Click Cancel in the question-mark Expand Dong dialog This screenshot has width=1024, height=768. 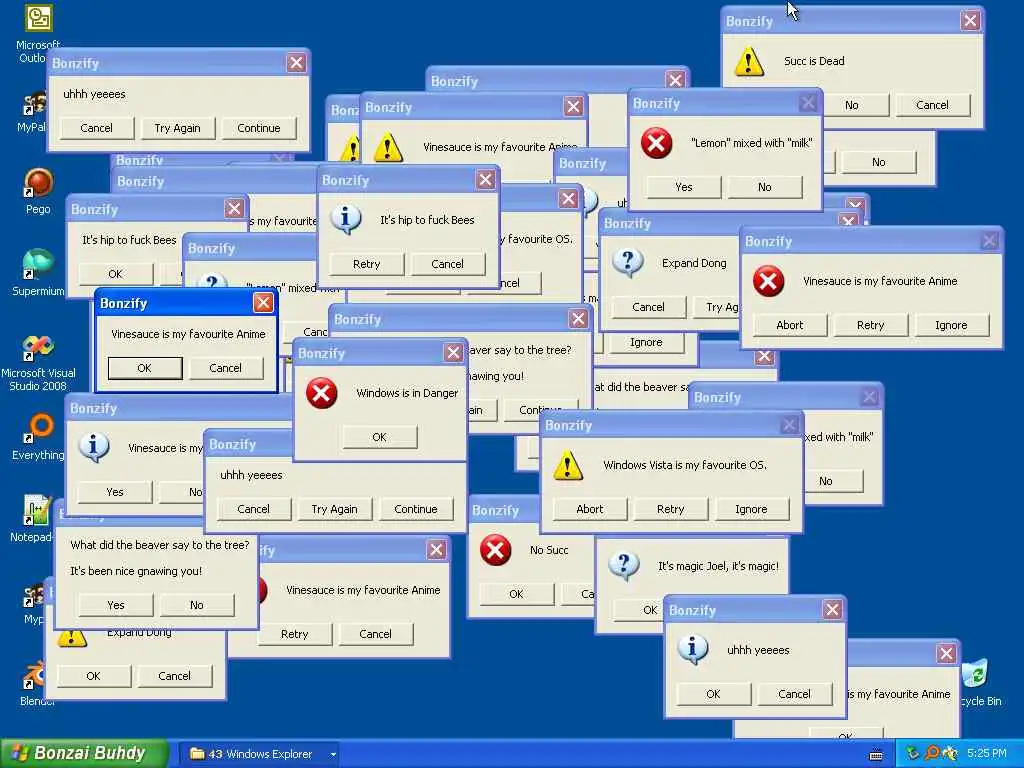pyautogui.click(x=648, y=307)
